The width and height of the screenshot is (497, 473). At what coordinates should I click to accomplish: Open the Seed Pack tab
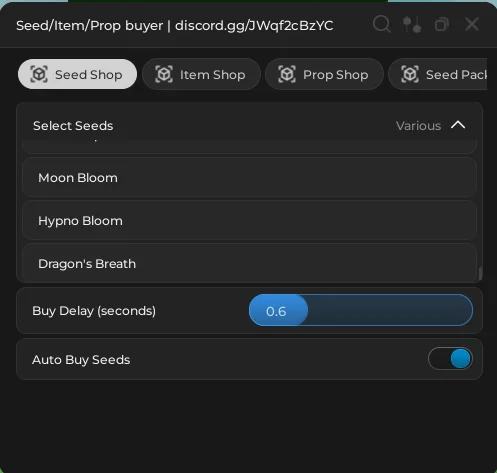coord(438,74)
